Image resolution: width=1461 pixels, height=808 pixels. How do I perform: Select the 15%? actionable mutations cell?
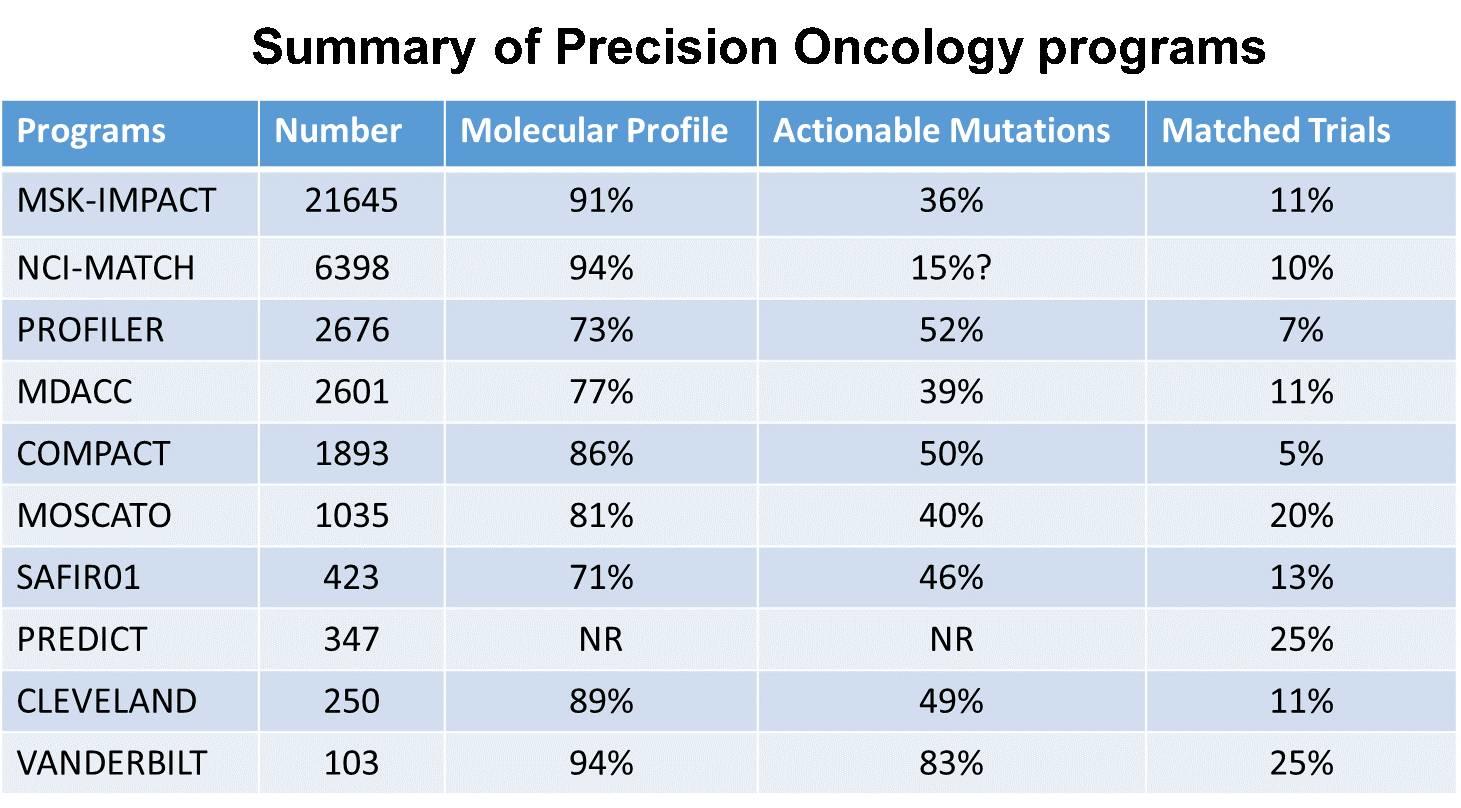click(x=951, y=268)
